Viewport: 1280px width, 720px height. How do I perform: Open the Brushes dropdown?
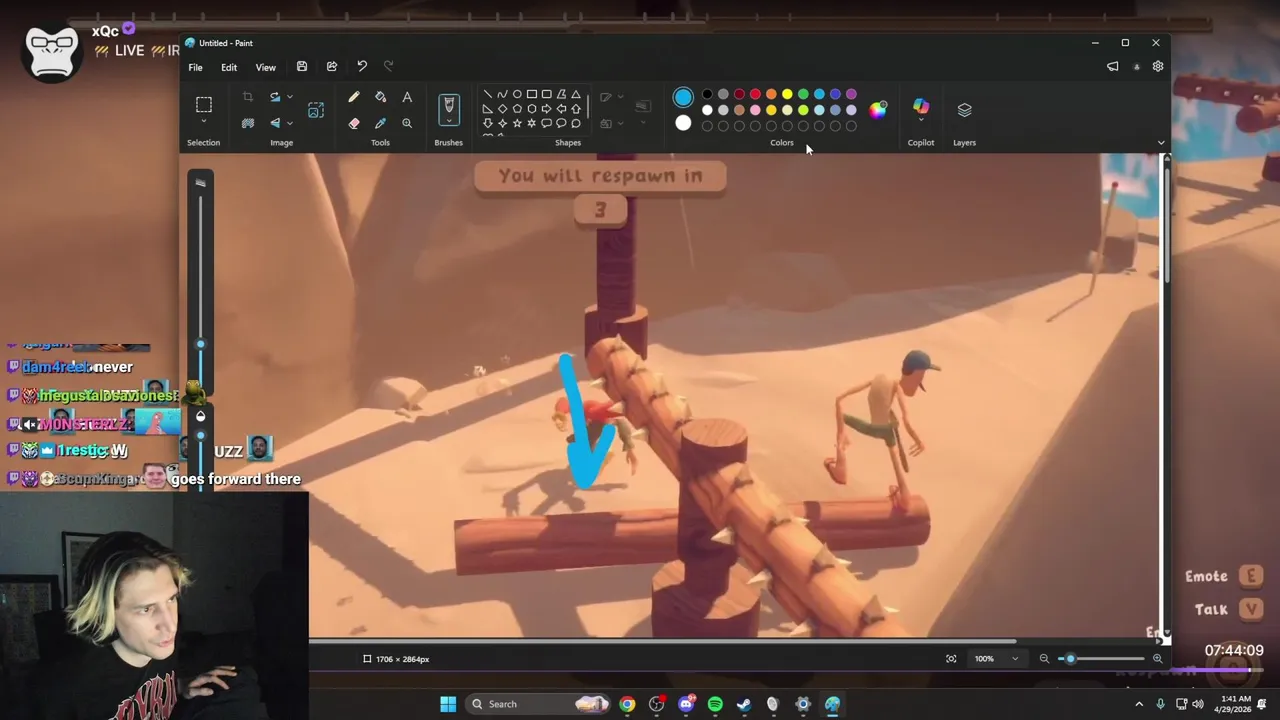pyautogui.click(x=449, y=121)
